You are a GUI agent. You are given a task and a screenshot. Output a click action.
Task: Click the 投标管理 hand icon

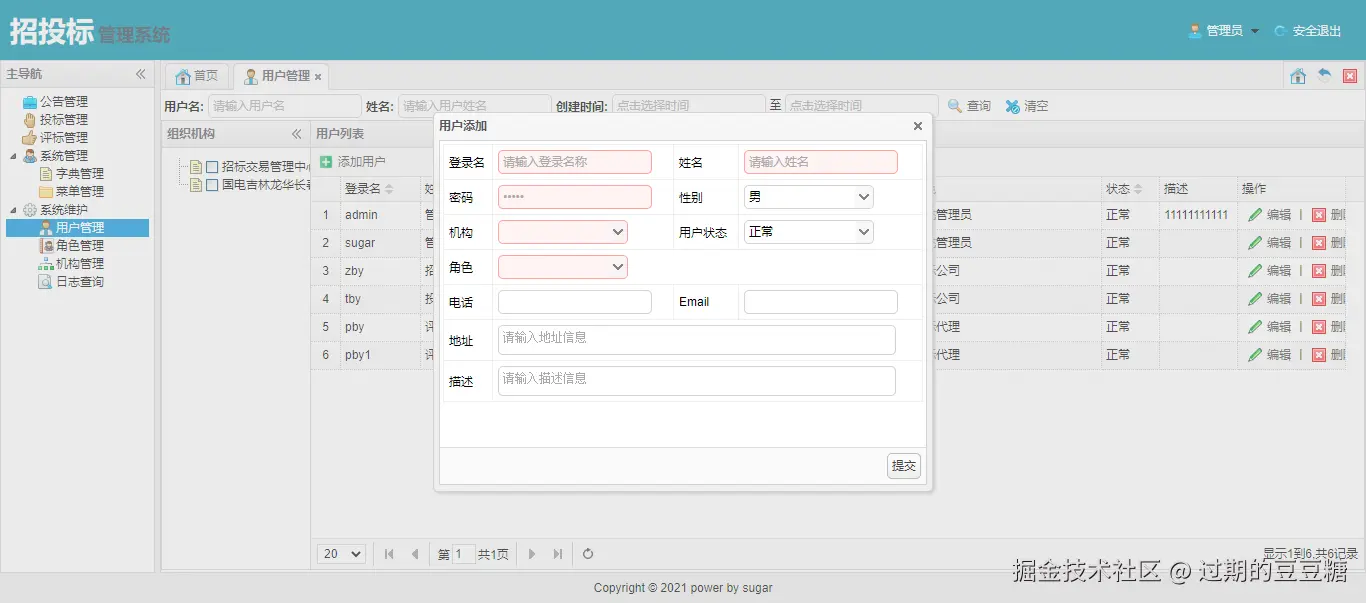30,120
